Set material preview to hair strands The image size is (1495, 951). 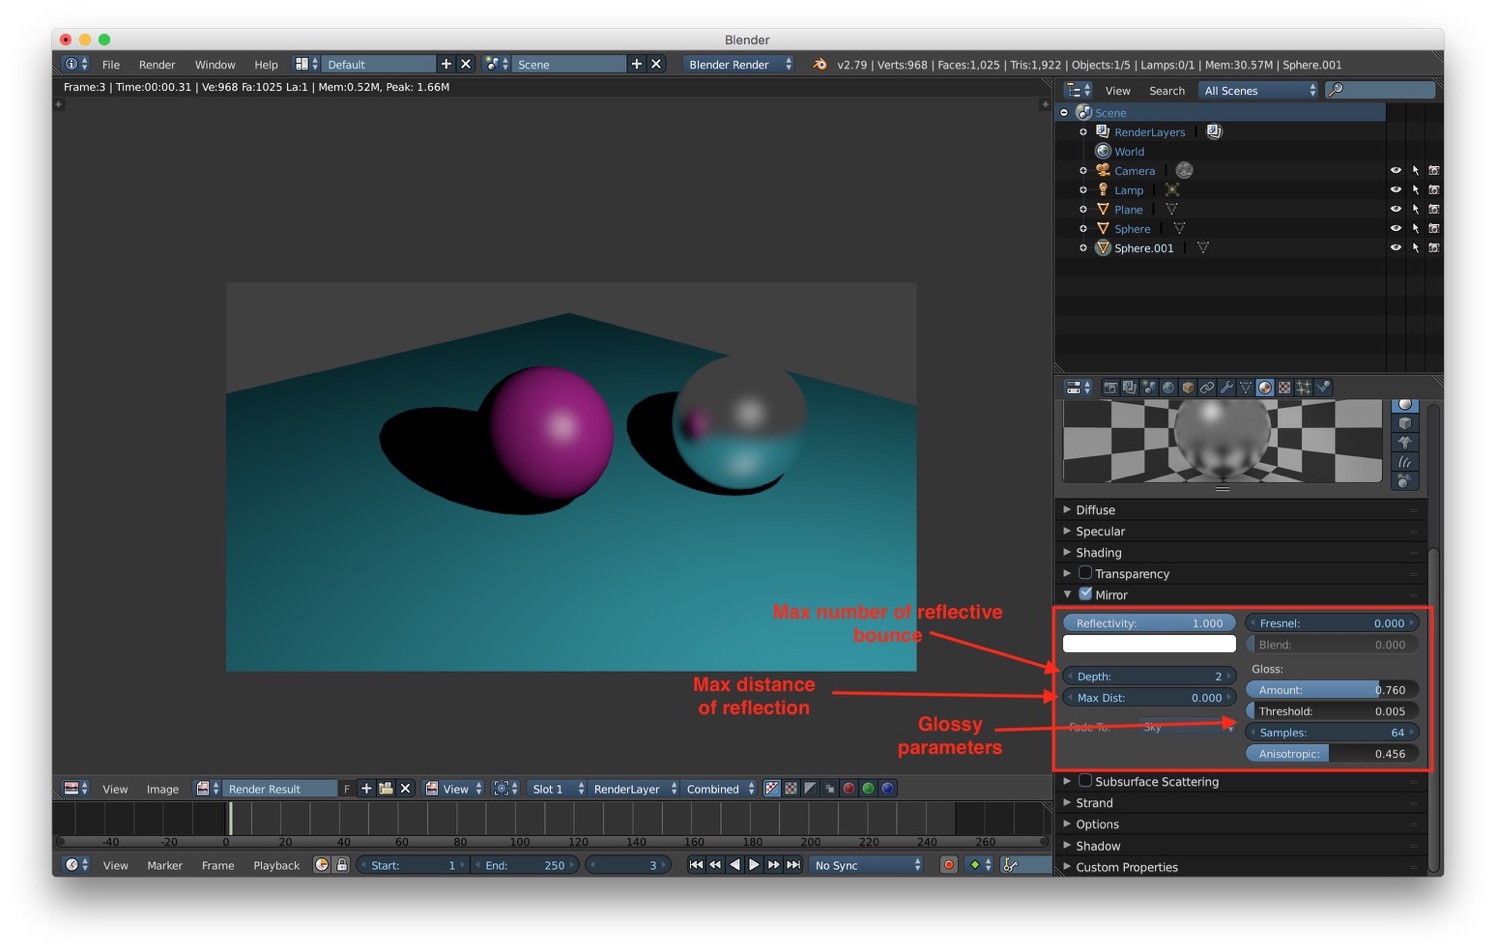click(x=1405, y=461)
